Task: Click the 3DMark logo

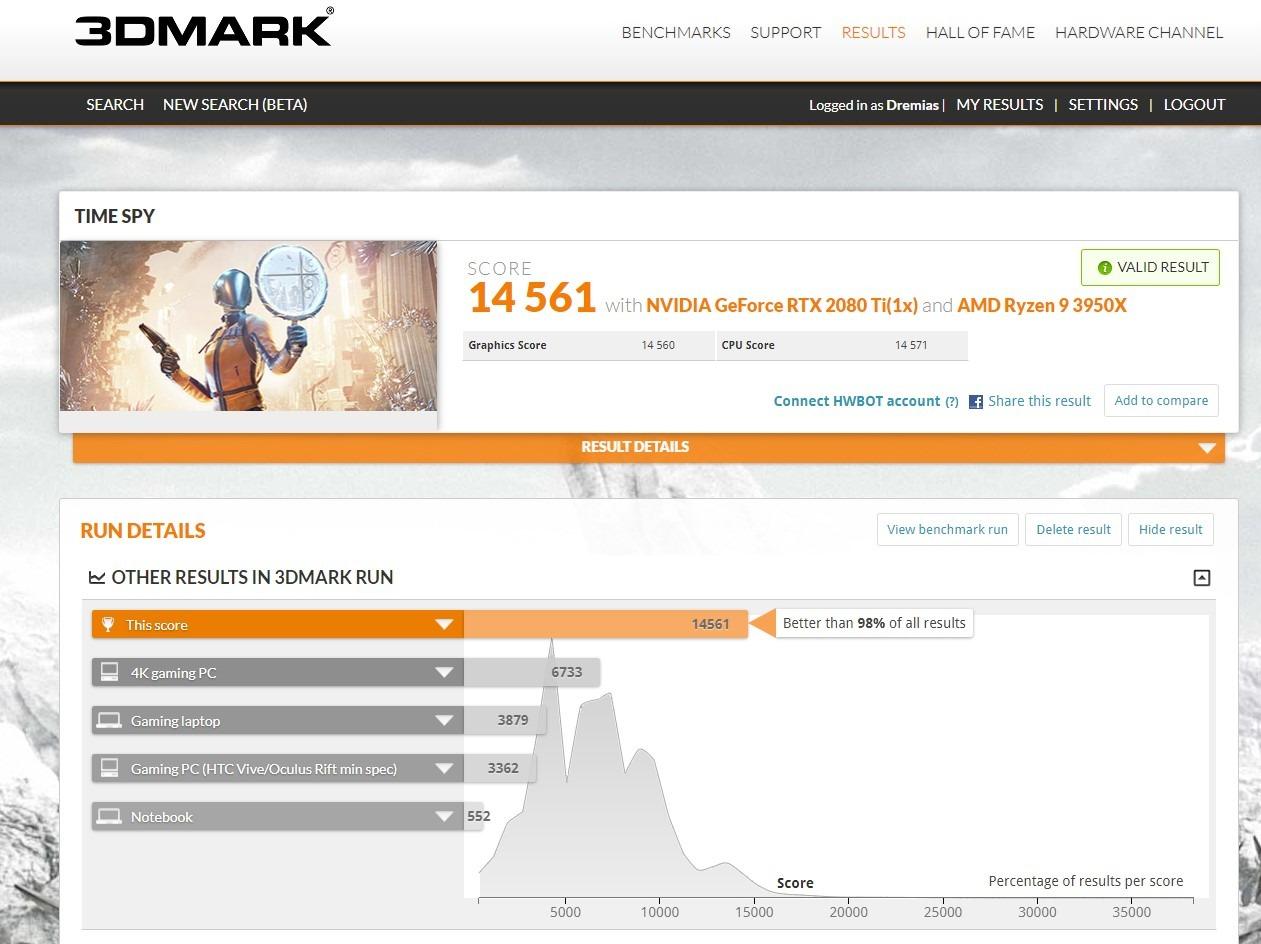Action: pos(204,28)
